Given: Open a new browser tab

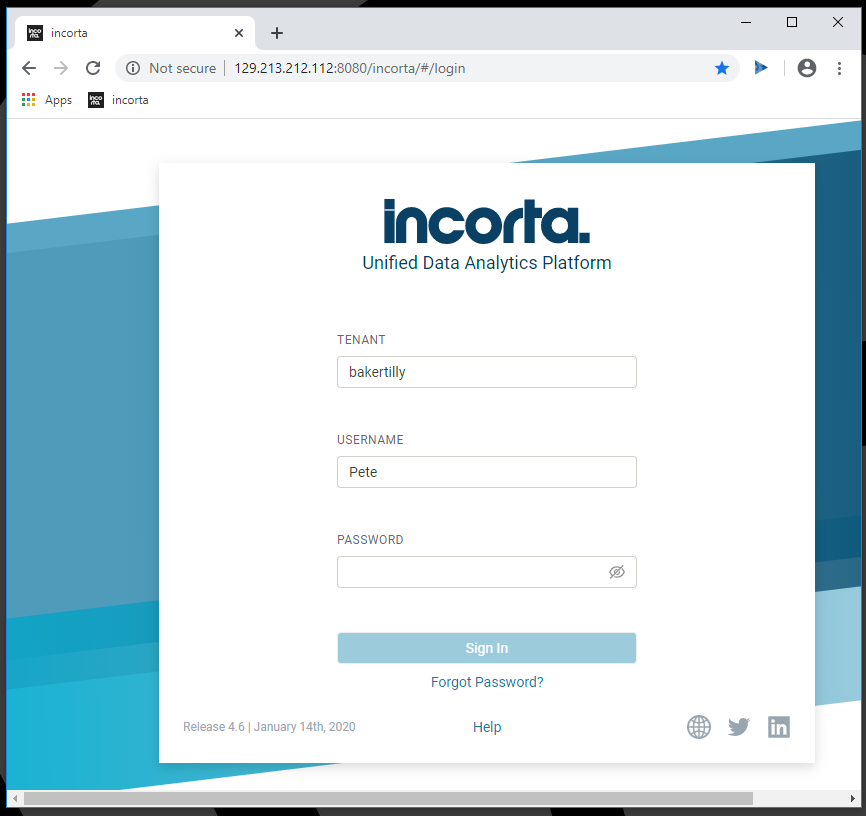Looking at the screenshot, I should click(277, 33).
